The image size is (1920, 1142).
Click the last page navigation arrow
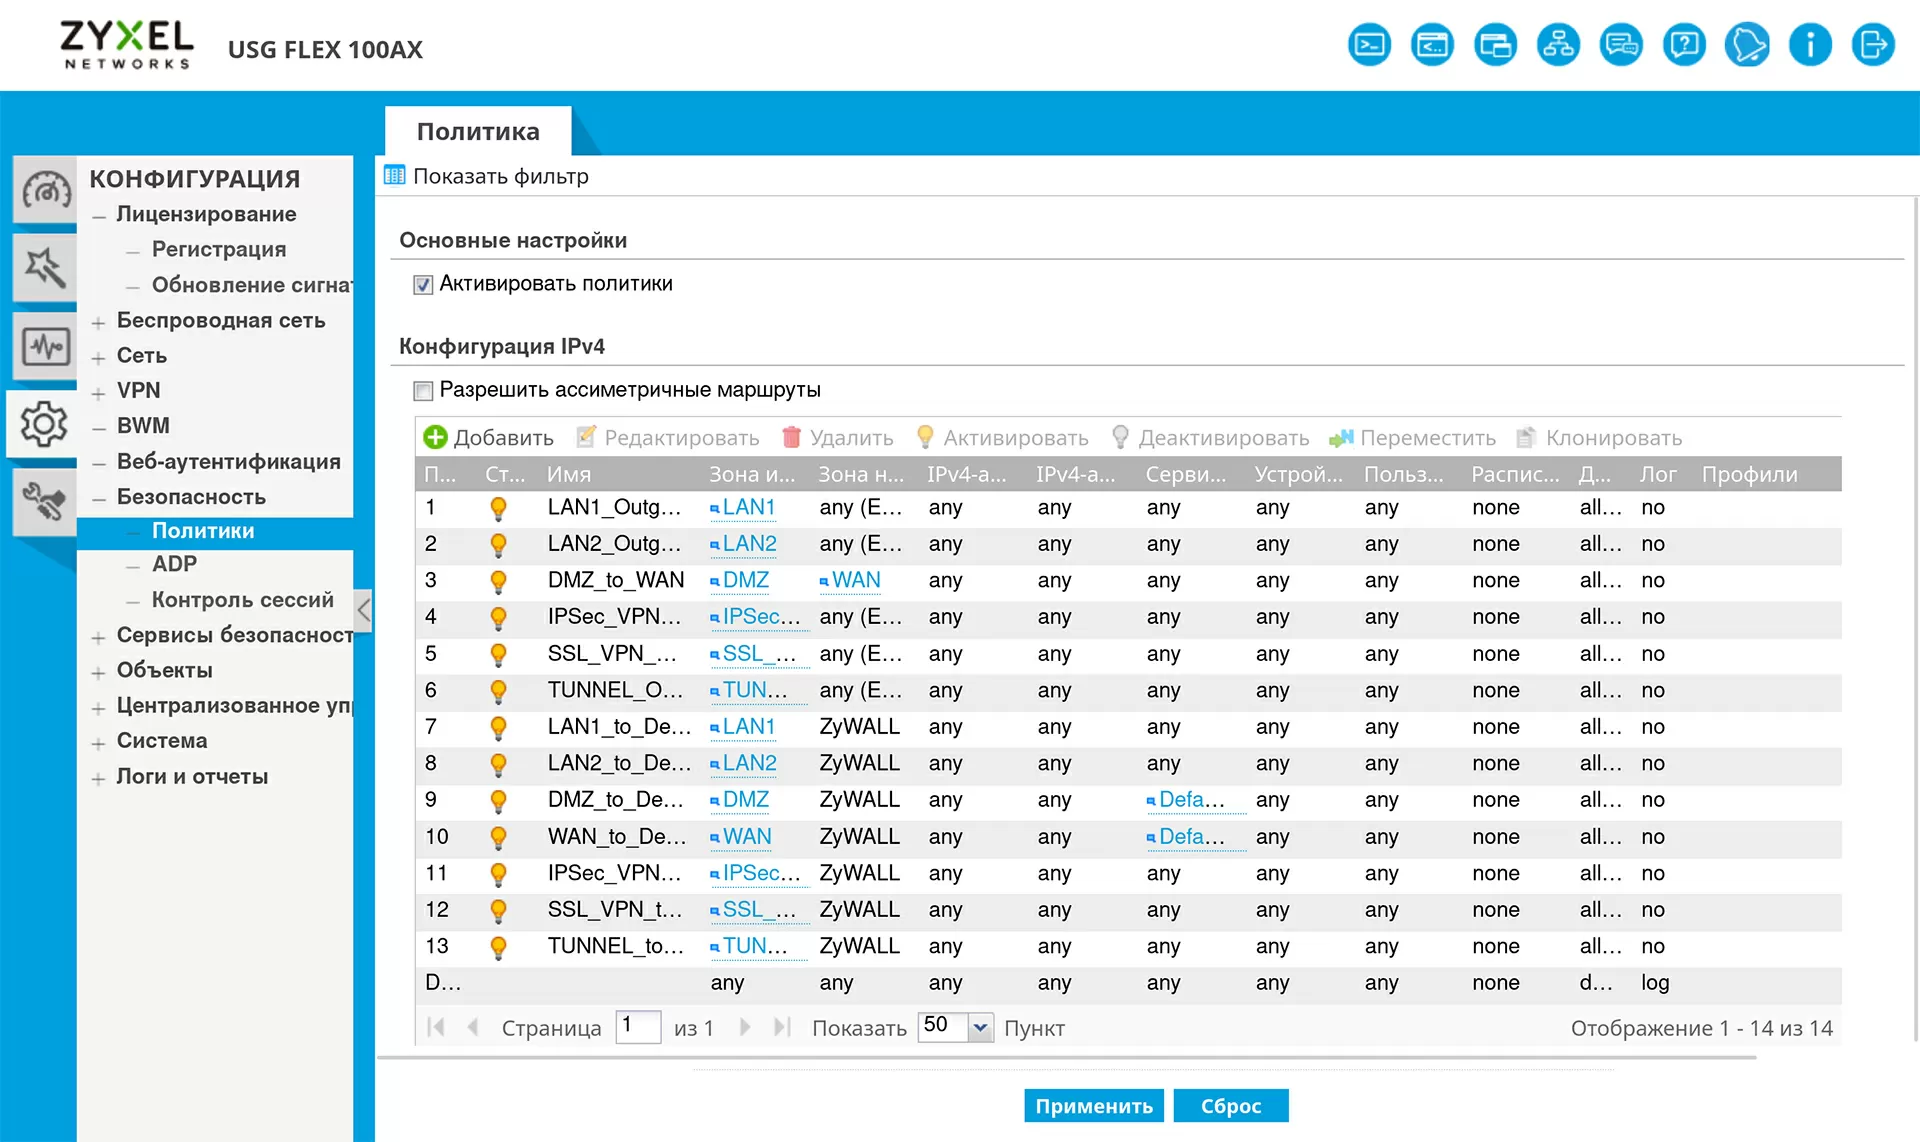click(782, 1027)
